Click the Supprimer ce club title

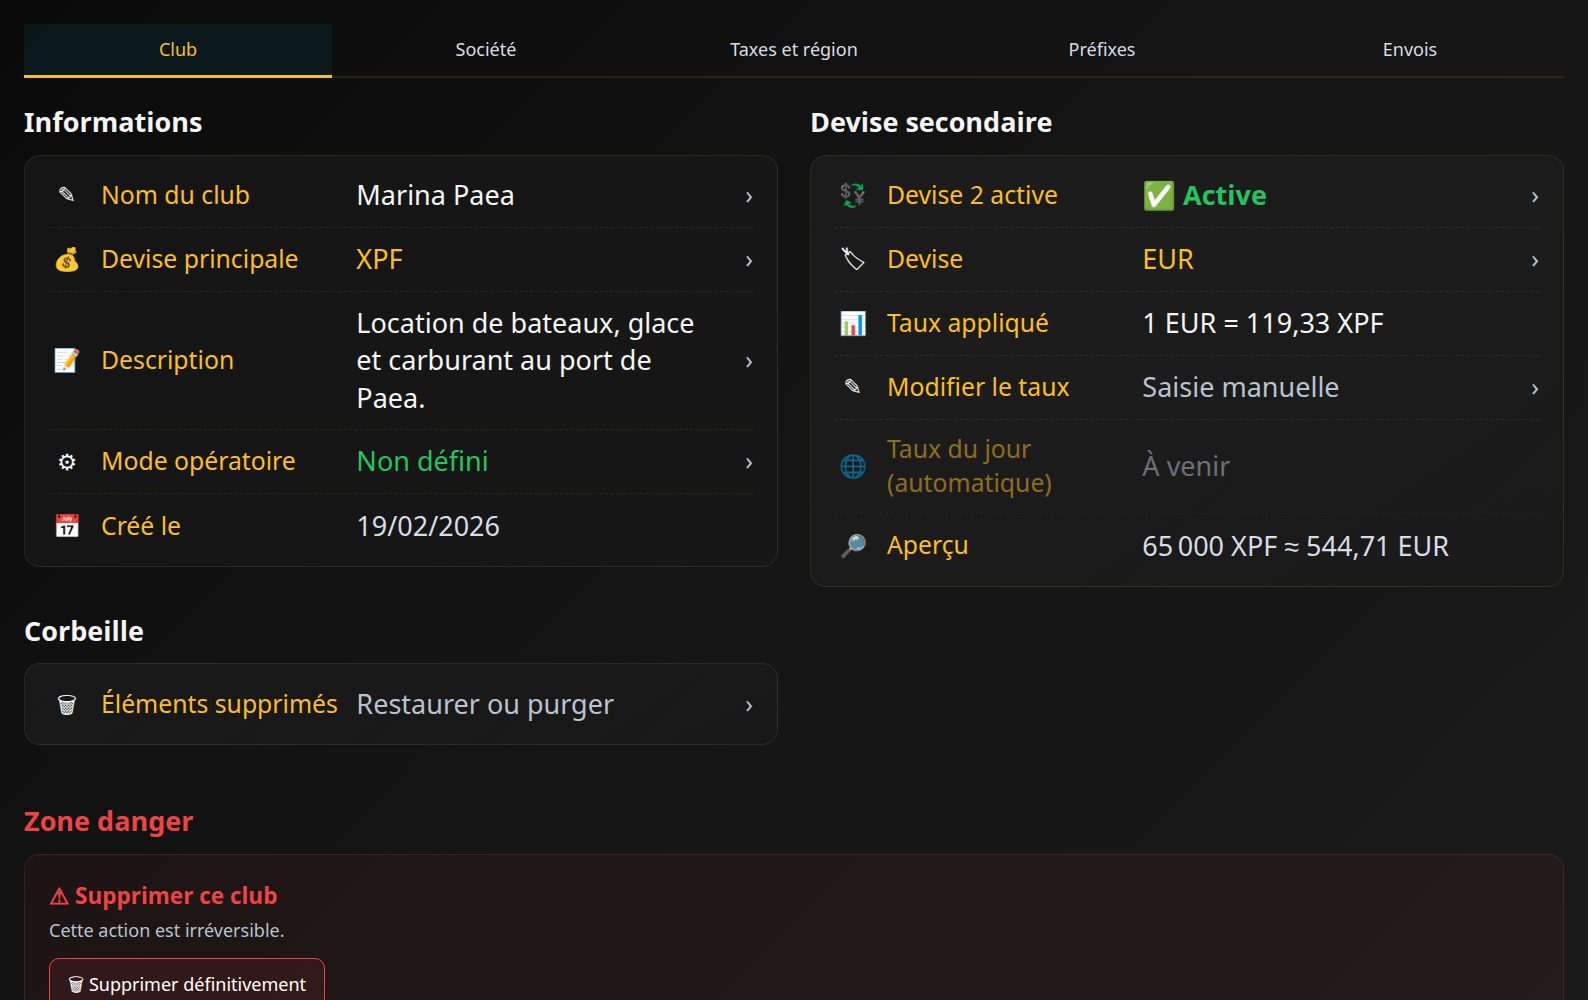click(176, 896)
